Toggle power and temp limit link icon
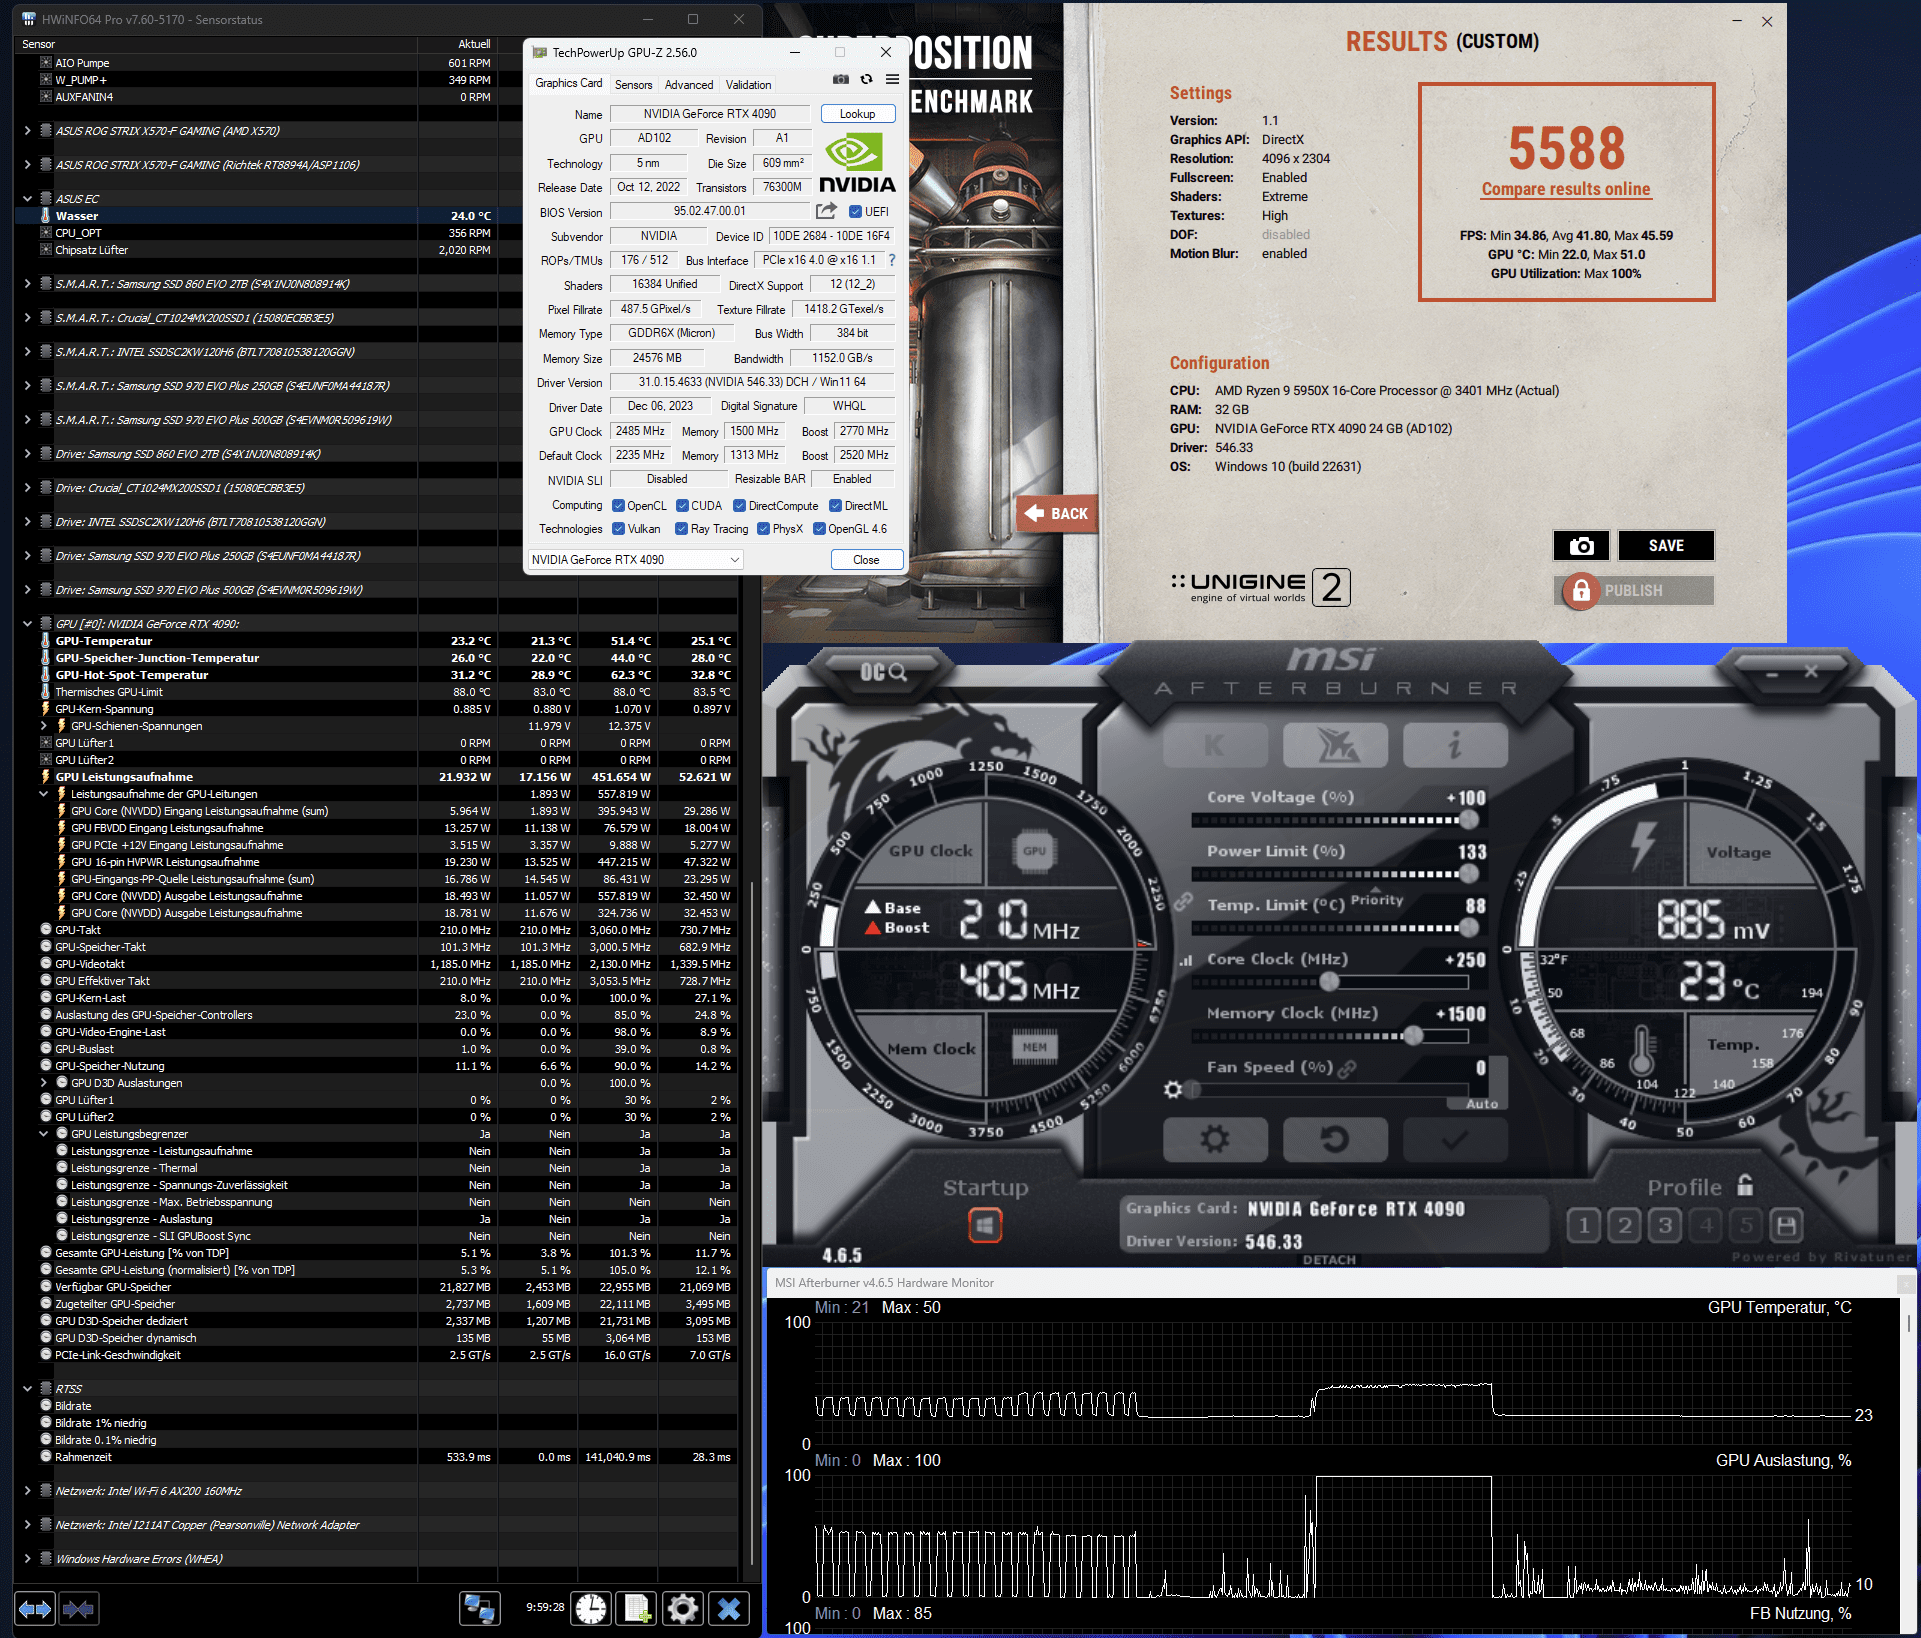Viewport: 1921px width, 1638px height. tap(1183, 901)
